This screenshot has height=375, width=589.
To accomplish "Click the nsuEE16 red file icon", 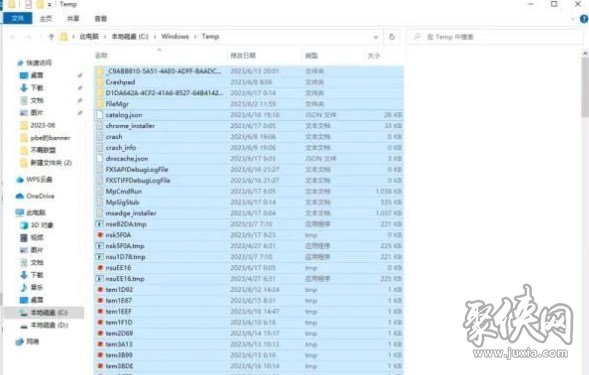I will pos(100,268).
